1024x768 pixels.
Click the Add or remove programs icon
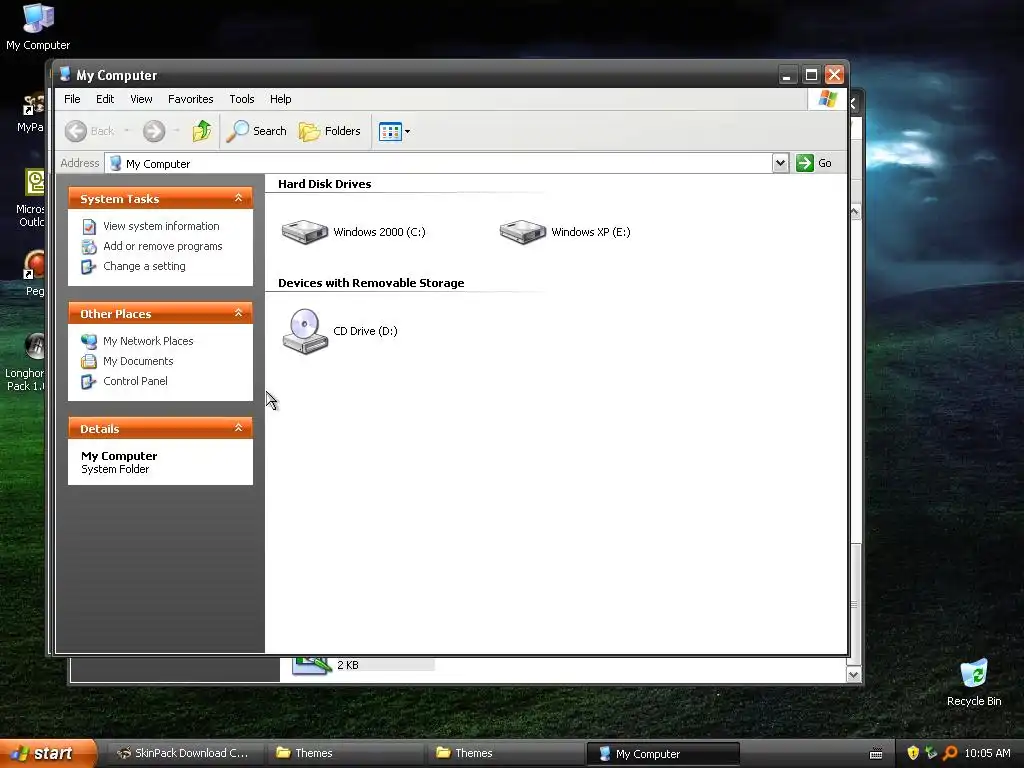click(89, 247)
